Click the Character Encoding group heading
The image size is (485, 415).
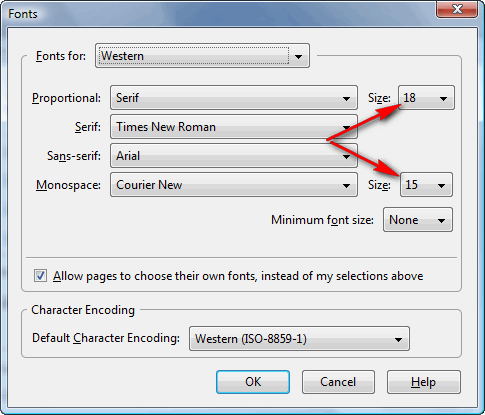[x=83, y=310]
